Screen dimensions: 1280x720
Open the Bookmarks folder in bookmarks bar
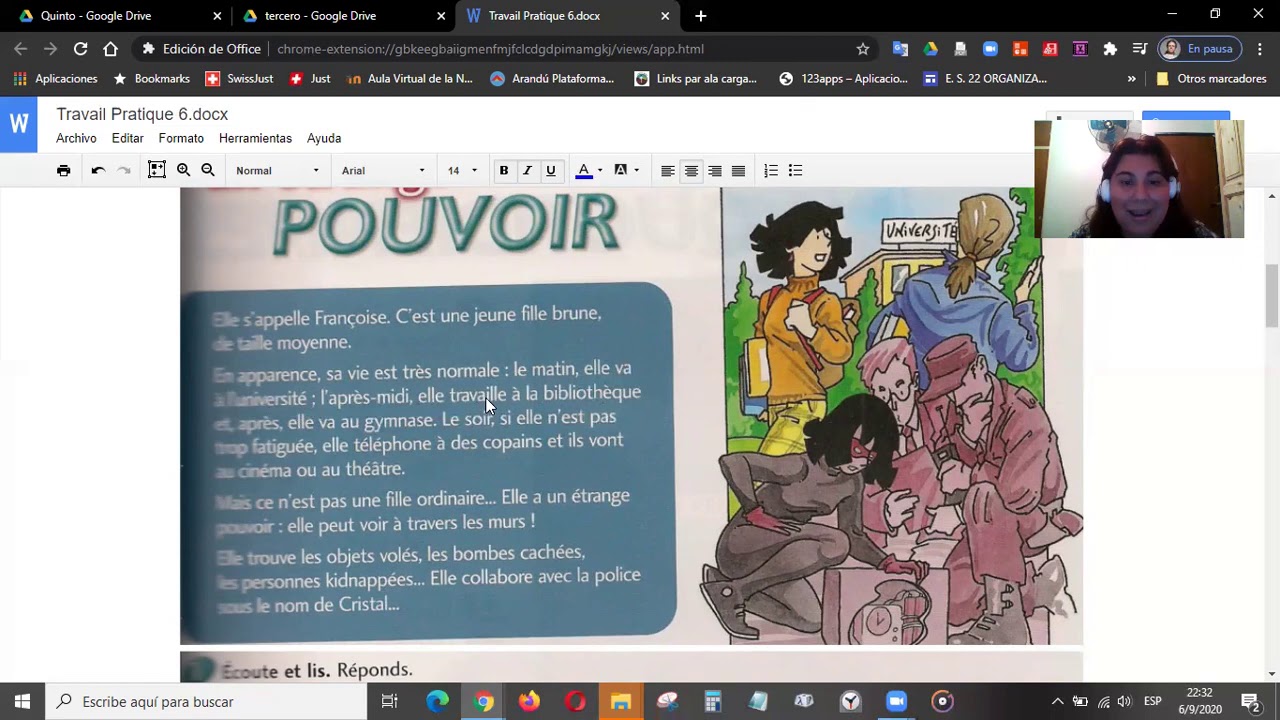coord(151,79)
